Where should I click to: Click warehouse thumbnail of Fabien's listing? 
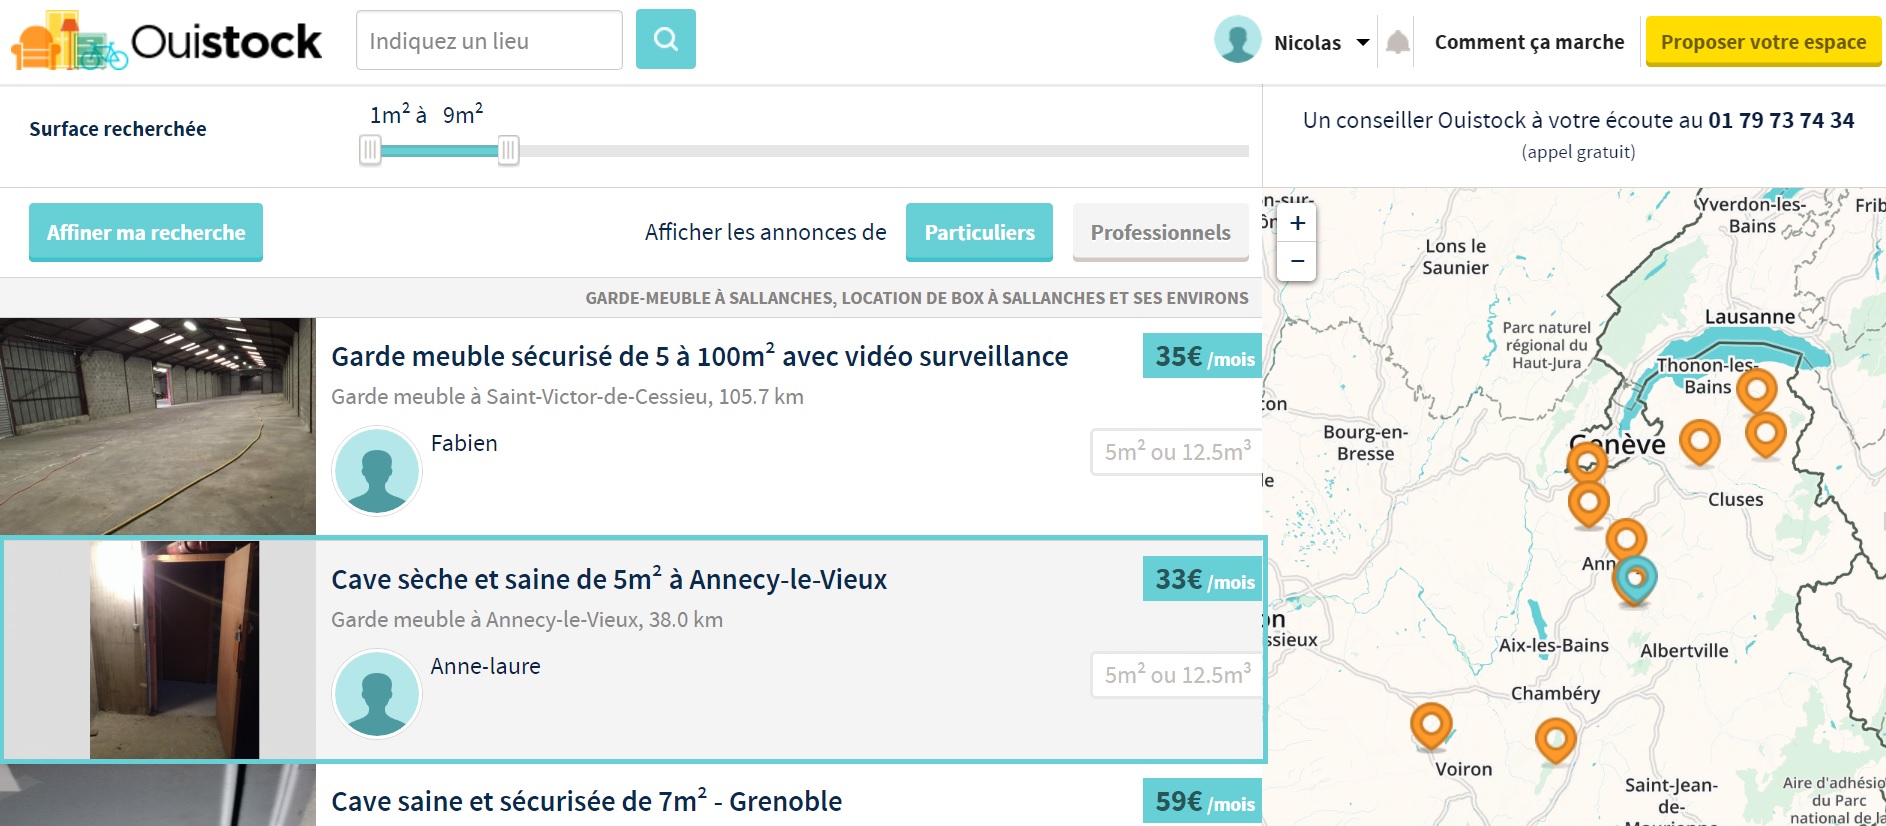click(x=158, y=426)
